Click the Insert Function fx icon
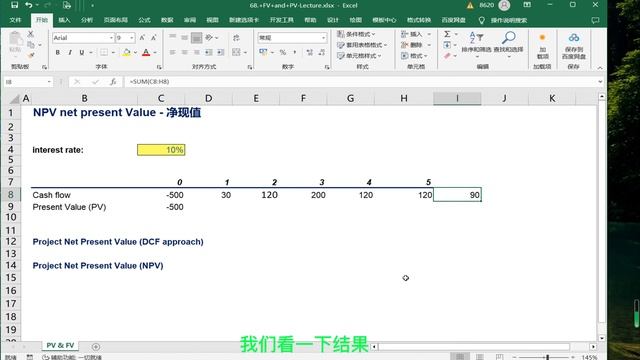This screenshot has width=640, height=360. (113, 82)
